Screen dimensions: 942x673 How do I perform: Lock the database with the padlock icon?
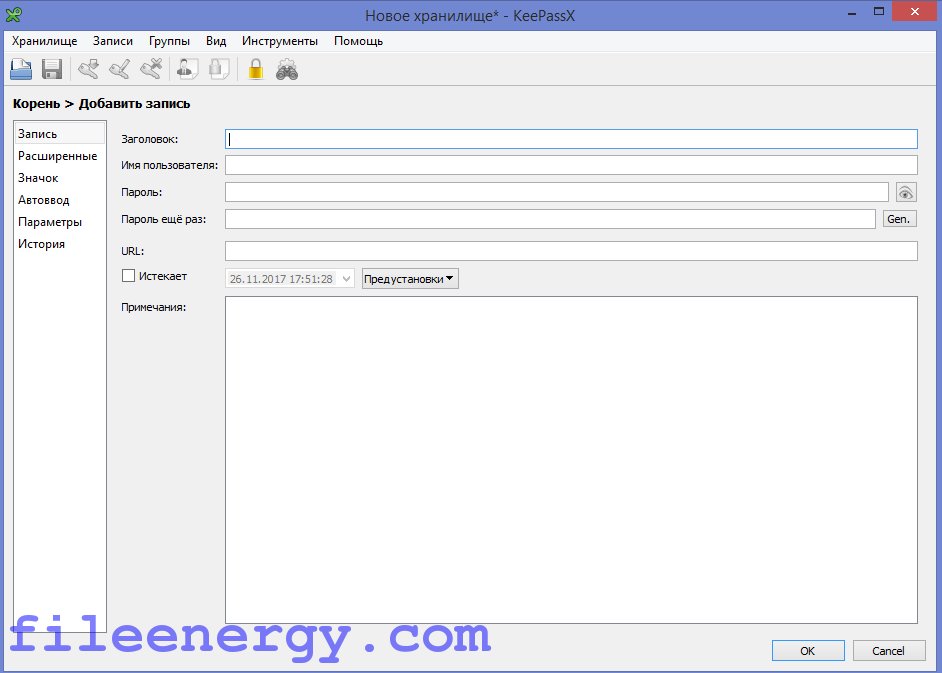pyautogui.click(x=256, y=69)
